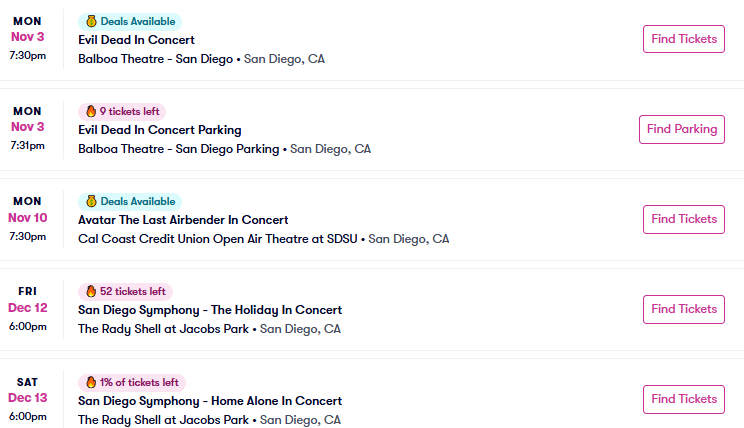Image resolution: width=744 pixels, height=428 pixels.
Task: Click flame icon beside 1% of tickets left
Action: coord(90,381)
